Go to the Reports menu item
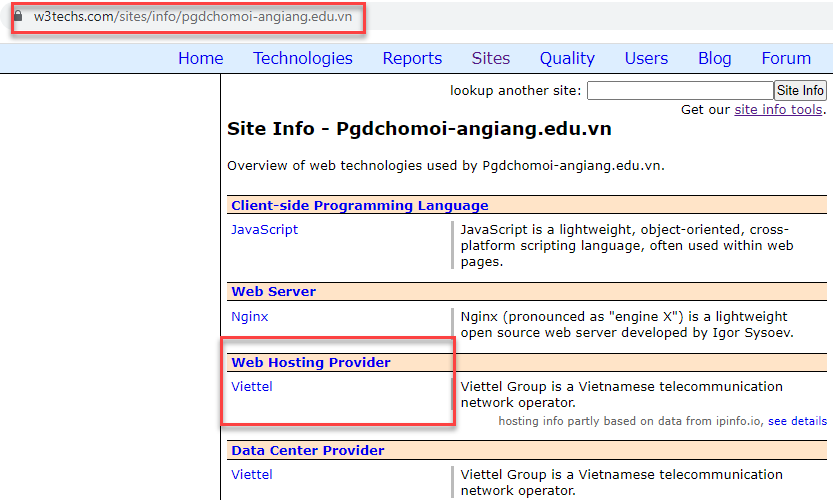 (412, 58)
